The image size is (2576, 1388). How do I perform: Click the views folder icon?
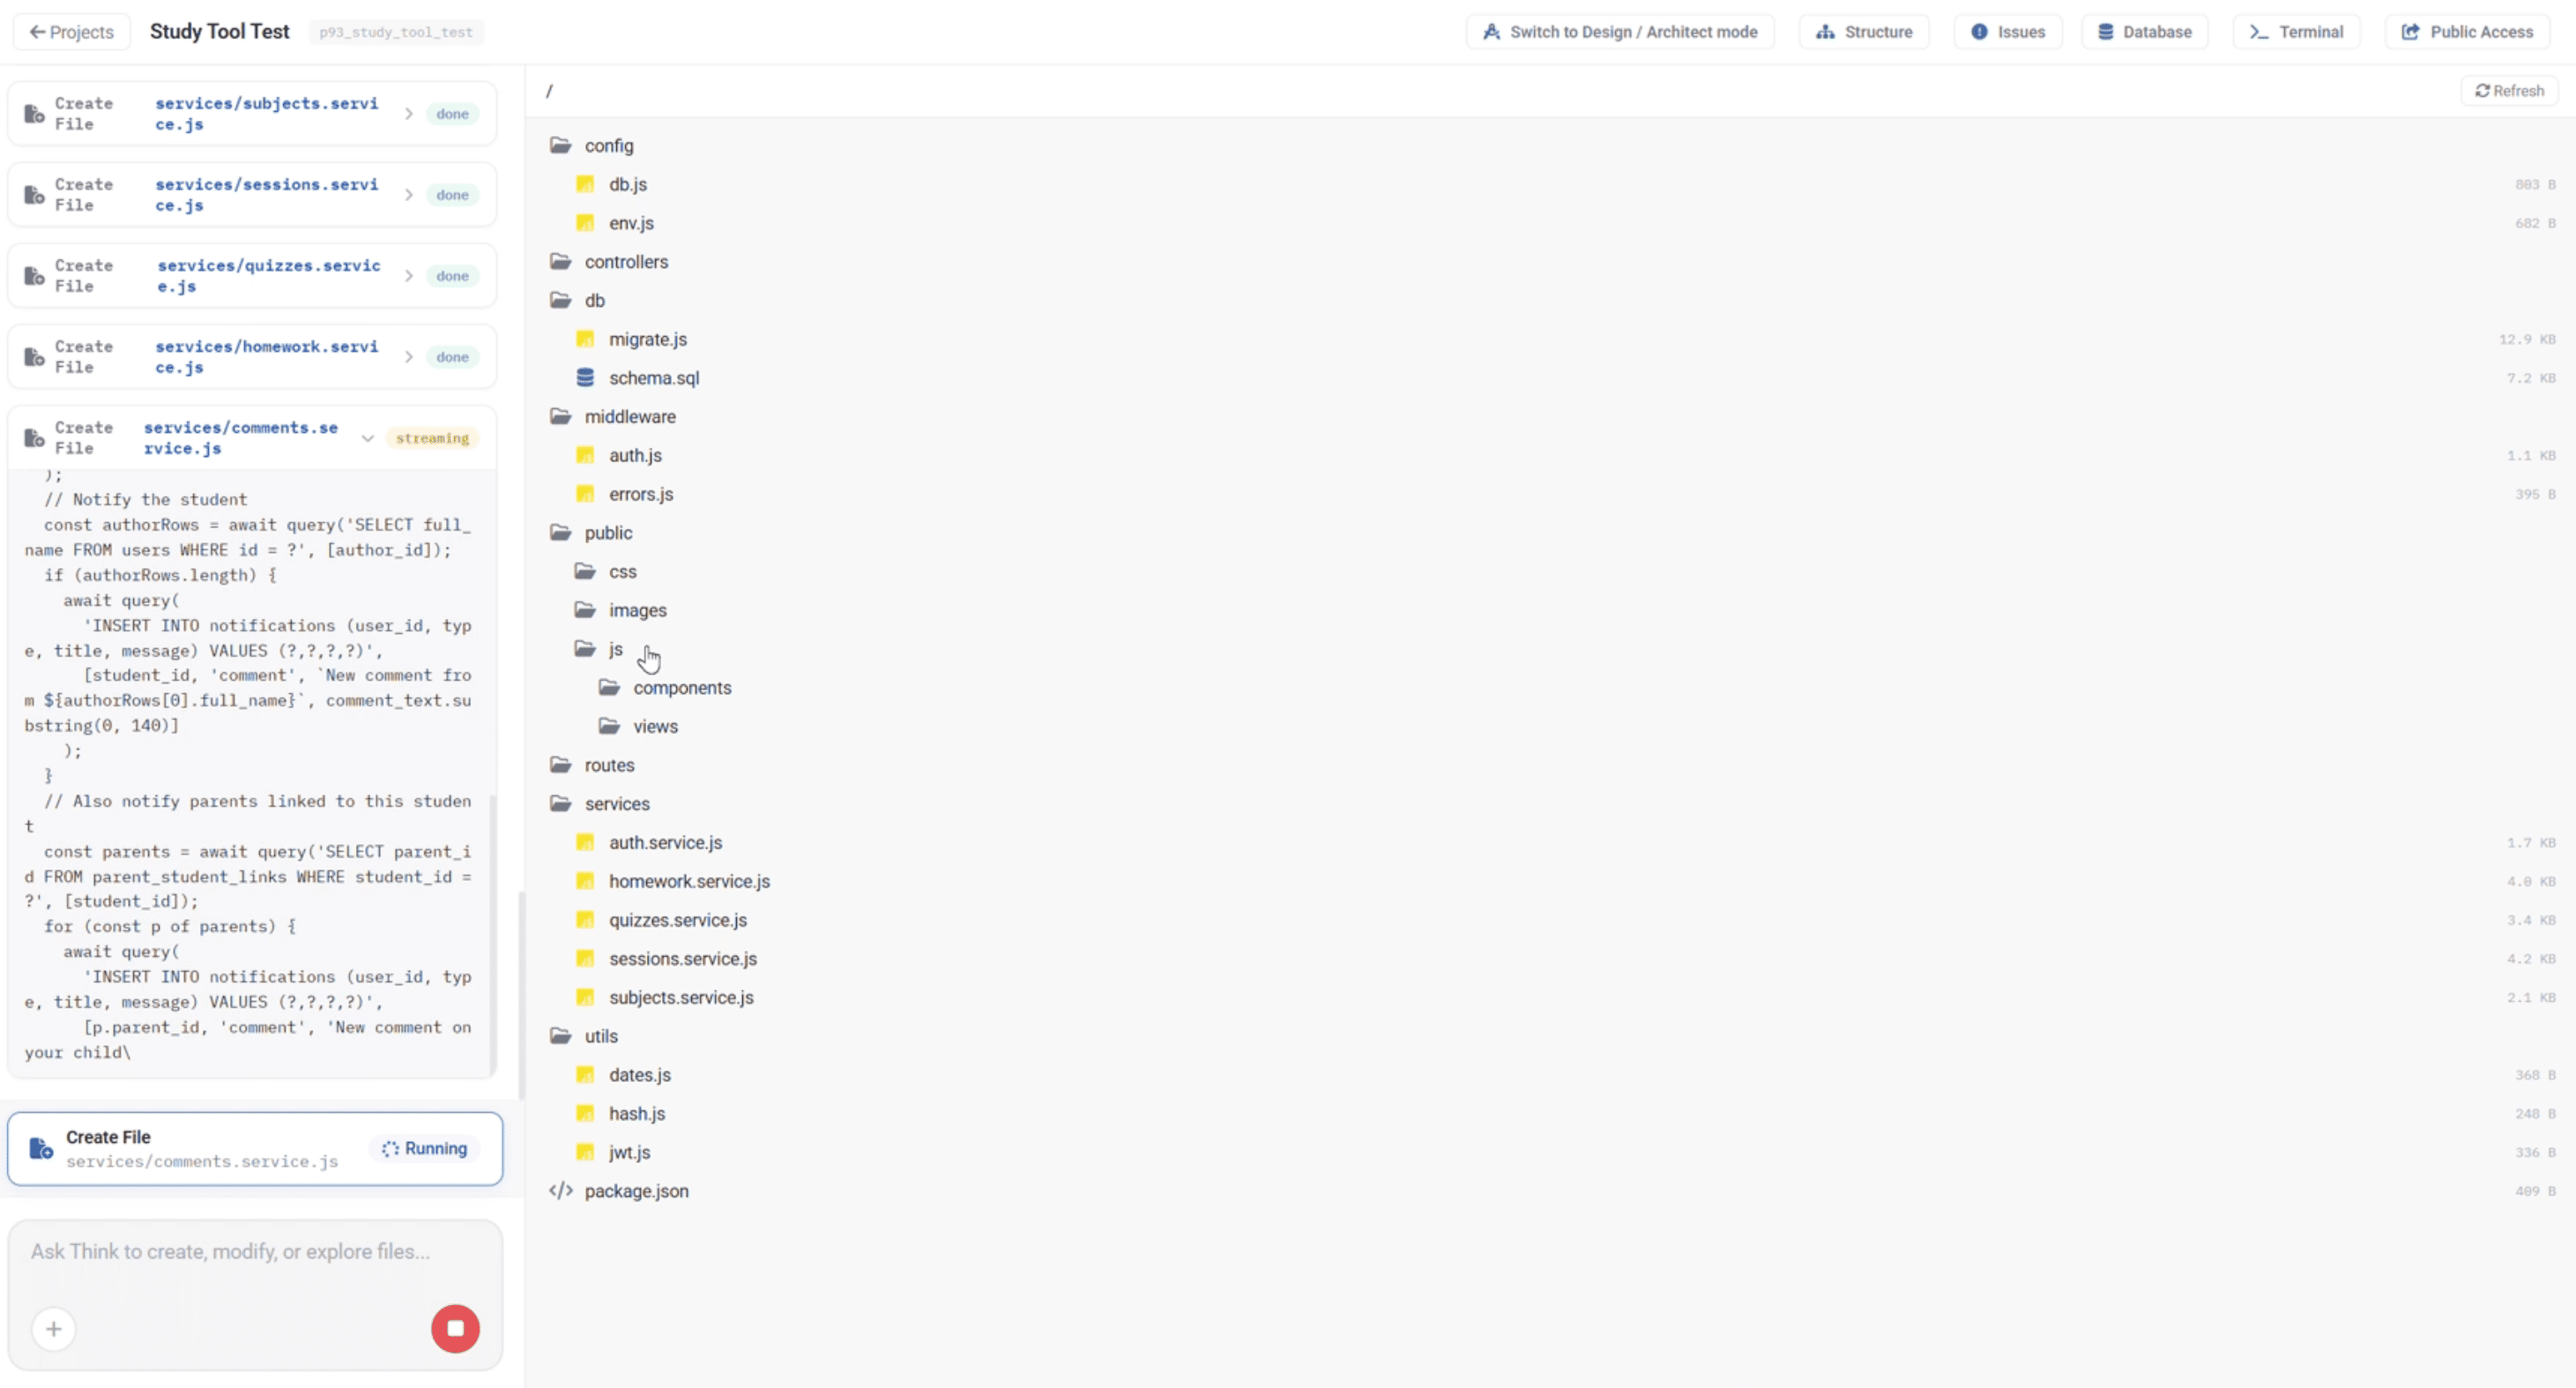[609, 726]
